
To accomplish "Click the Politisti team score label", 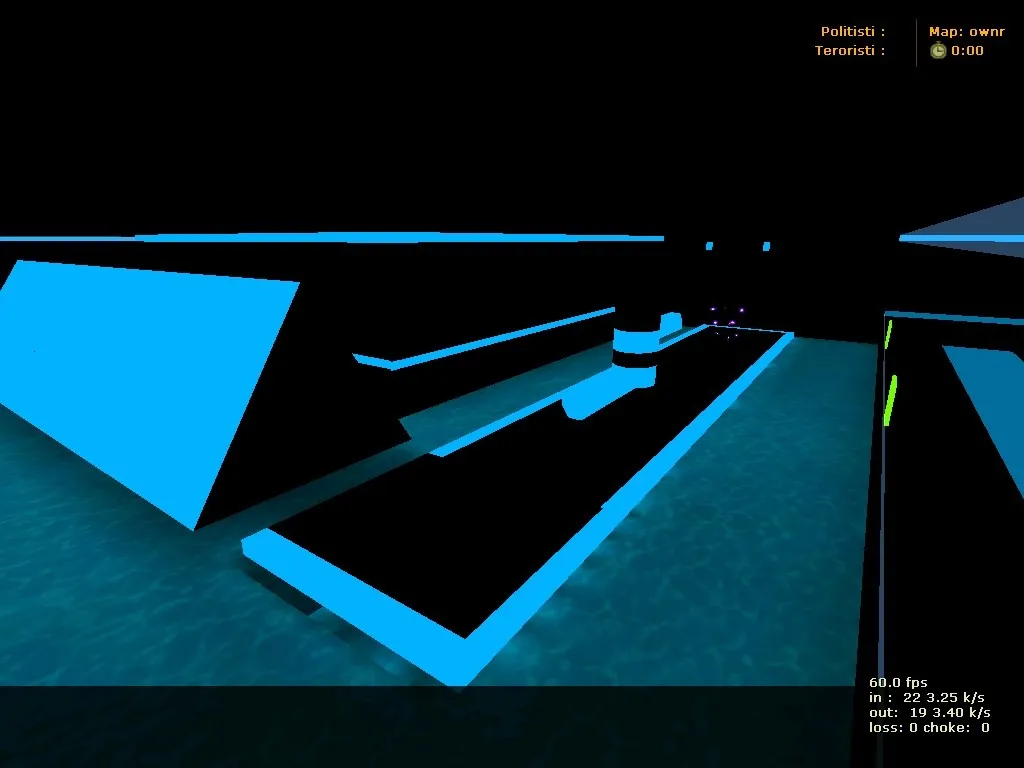I will [x=852, y=32].
